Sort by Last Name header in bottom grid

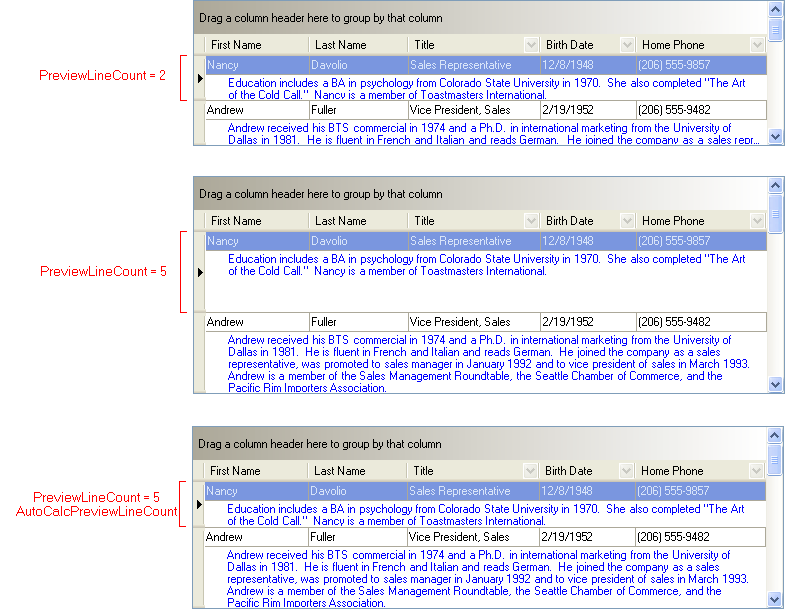coord(357,471)
